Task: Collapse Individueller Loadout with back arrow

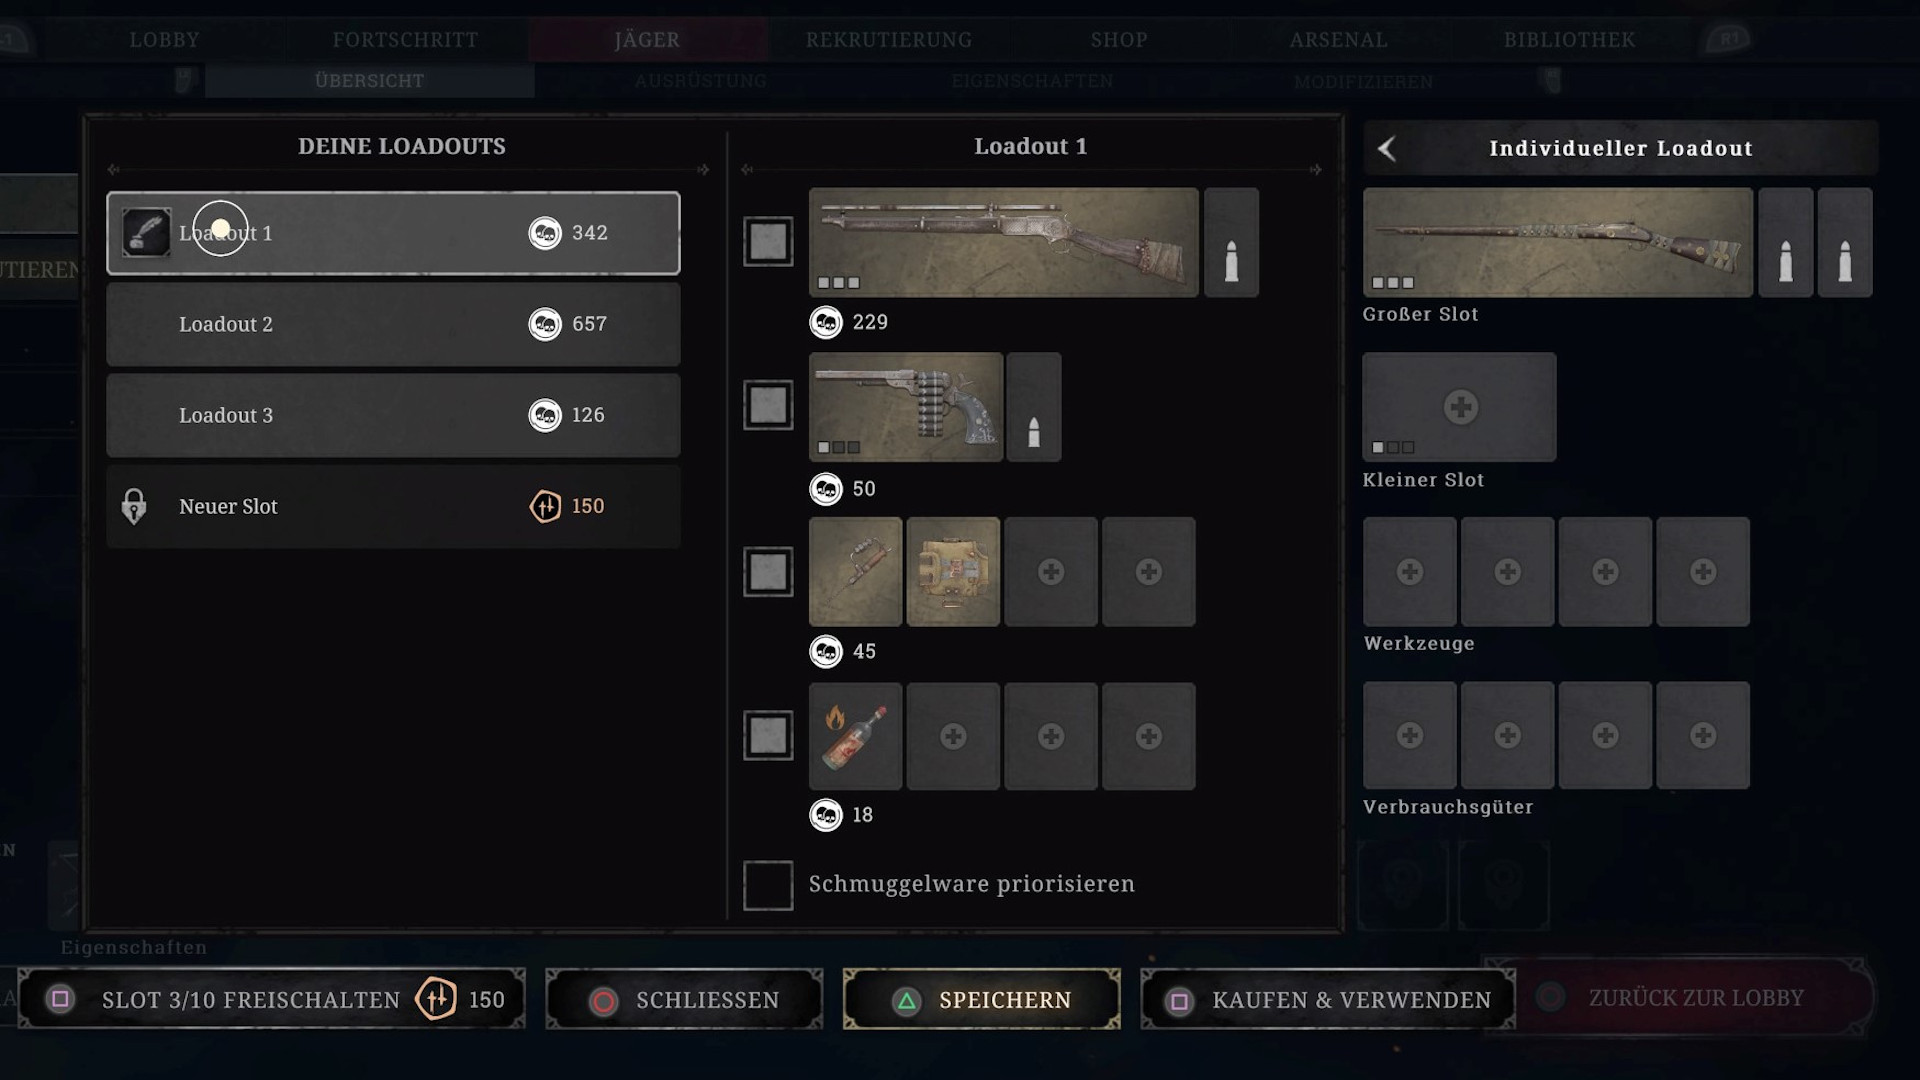Action: [1386, 148]
